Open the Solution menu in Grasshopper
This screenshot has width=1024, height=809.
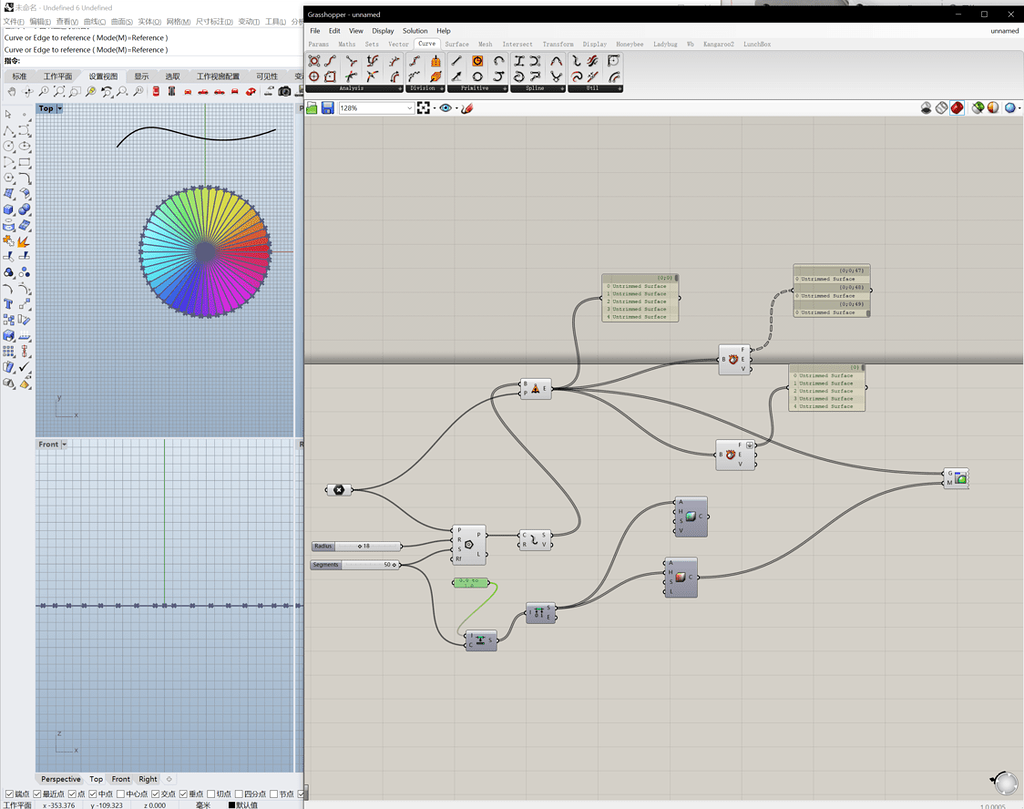[415, 31]
